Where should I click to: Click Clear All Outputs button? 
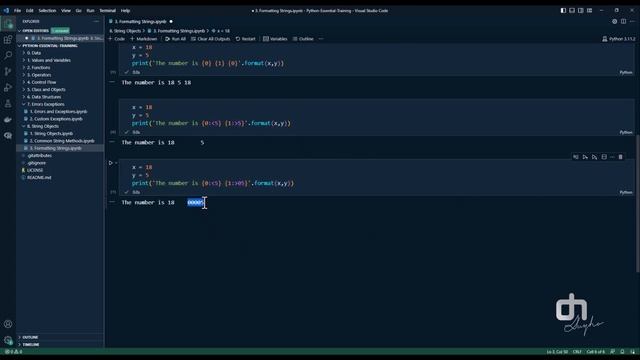211,39
